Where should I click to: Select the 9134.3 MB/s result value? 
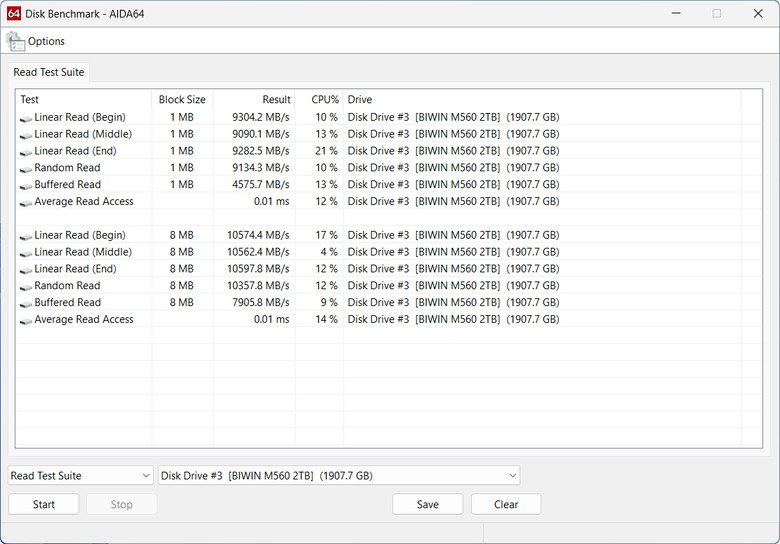tap(261, 168)
